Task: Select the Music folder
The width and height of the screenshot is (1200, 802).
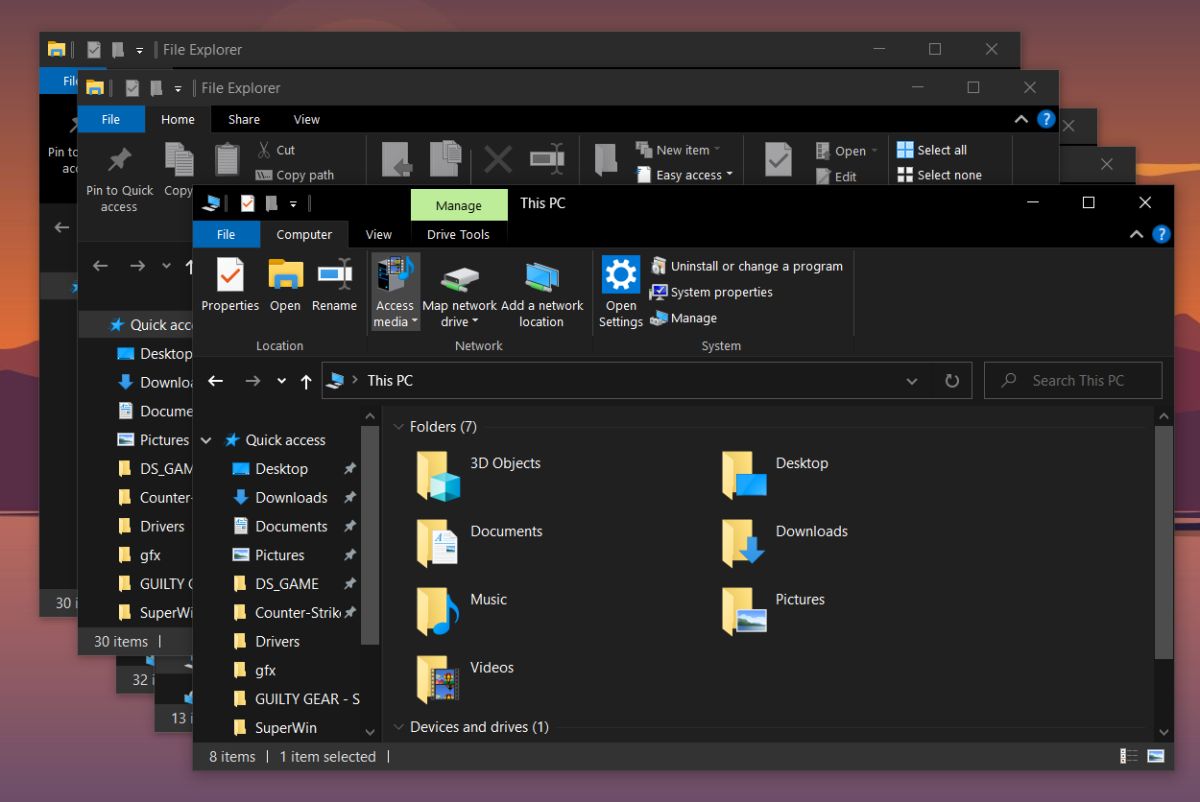Action: (462, 610)
